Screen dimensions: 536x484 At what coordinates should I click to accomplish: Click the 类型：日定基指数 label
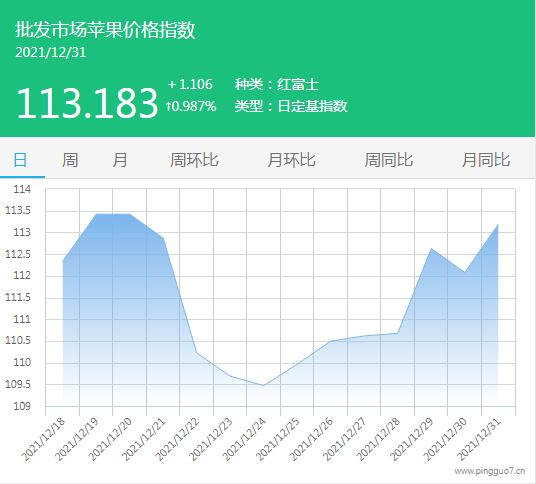(x=291, y=106)
